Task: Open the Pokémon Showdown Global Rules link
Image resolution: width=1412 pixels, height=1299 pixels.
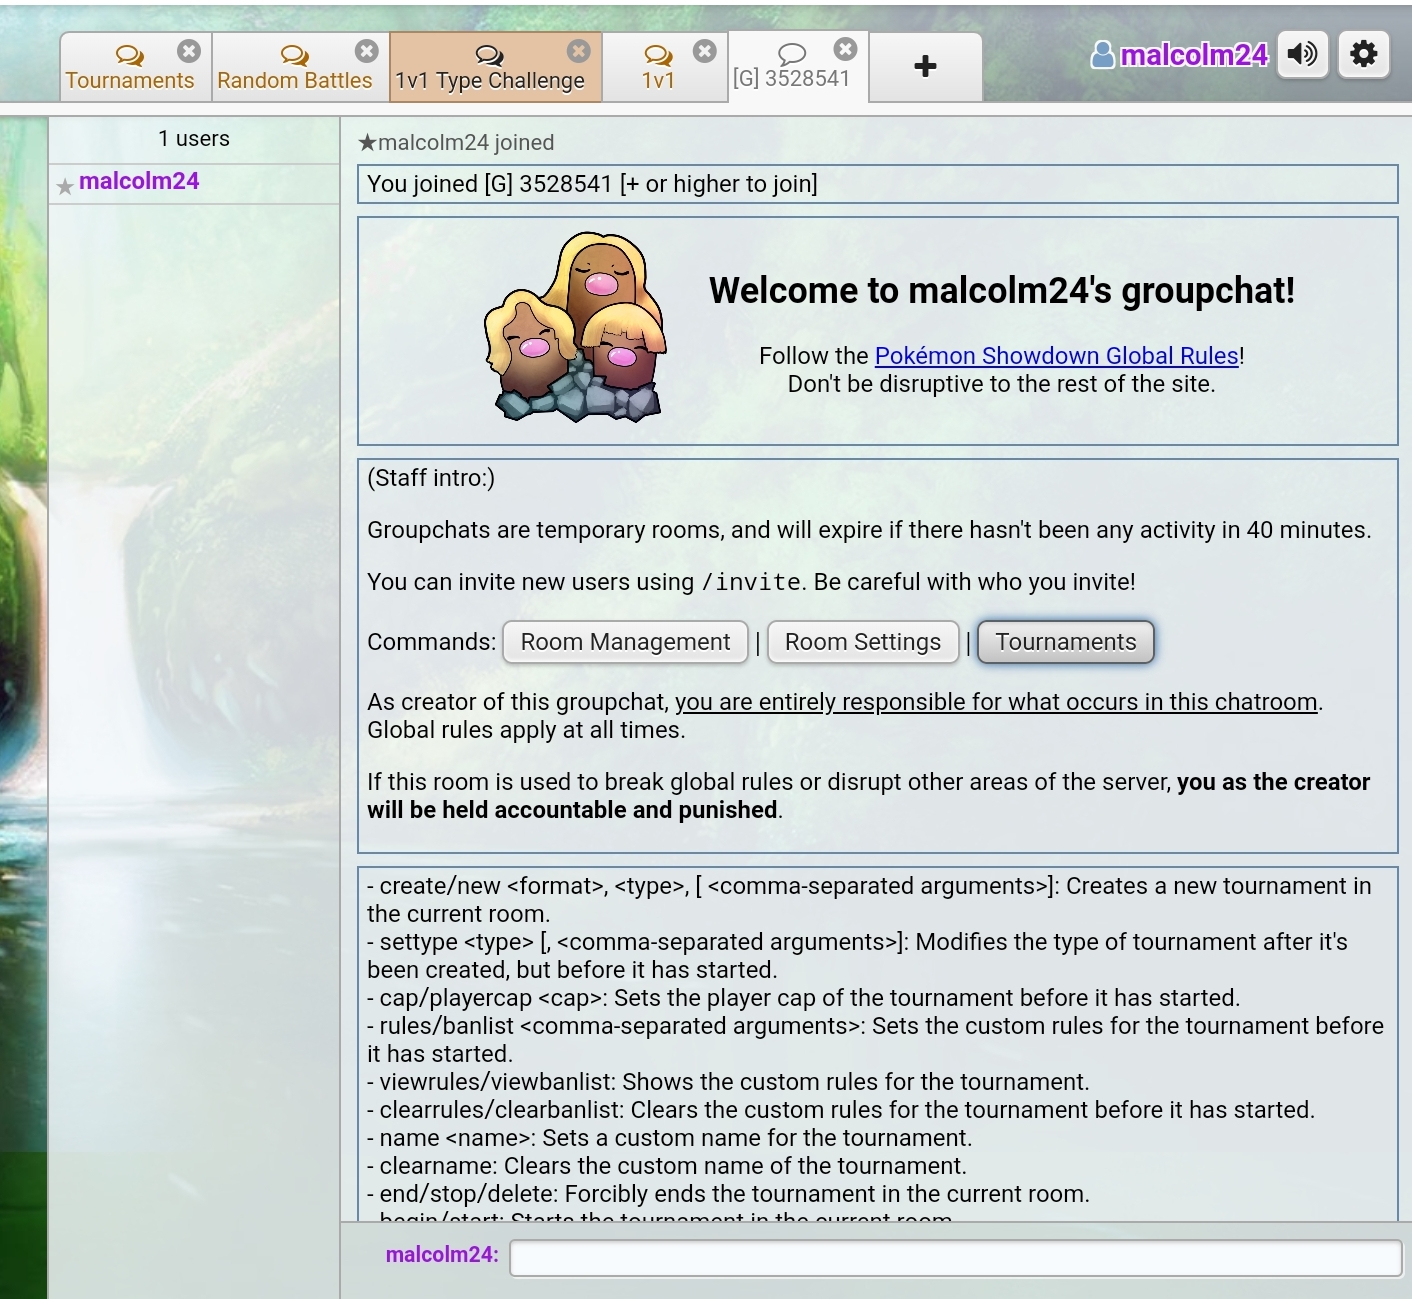Action: (1056, 356)
